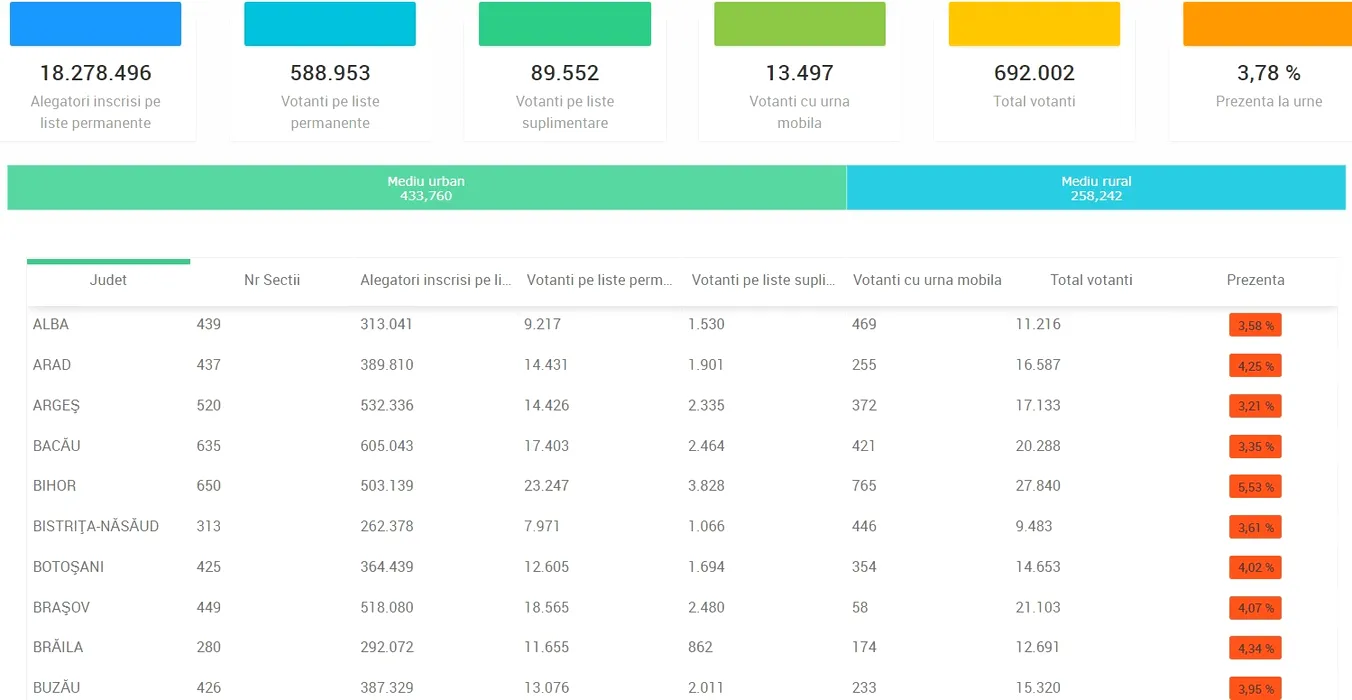This screenshot has width=1352, height=700.
Task: Click the 4,07 % badge for BRAȘOV
Action: pos(1255,608)
